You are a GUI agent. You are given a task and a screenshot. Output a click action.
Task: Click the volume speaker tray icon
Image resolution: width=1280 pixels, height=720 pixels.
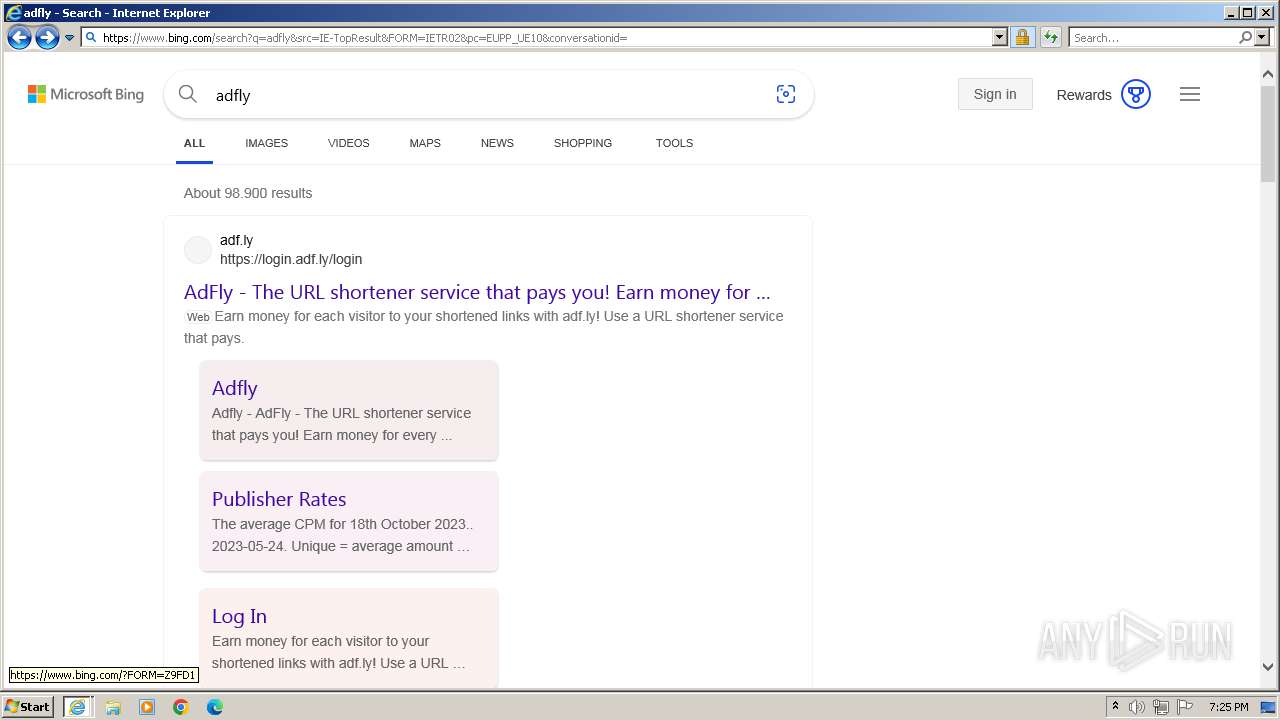1137,707
